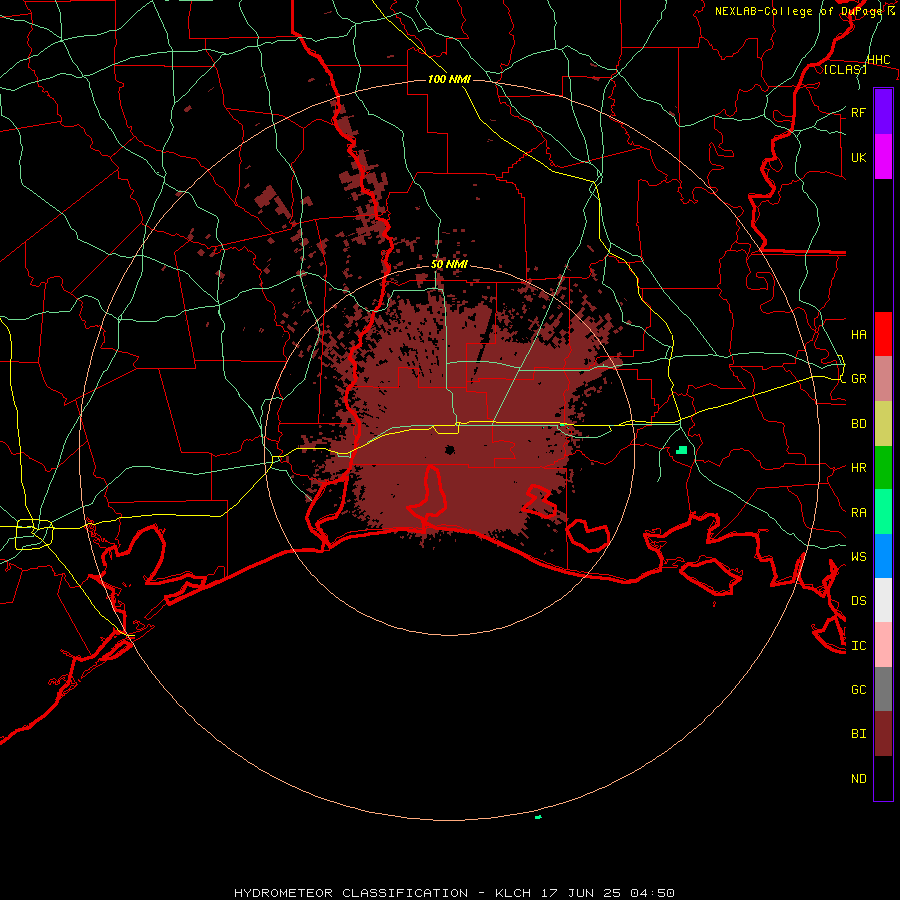Click the GC gray legend swatch
The height and width of the screenshot is (900, 900).
pos(883,689)
